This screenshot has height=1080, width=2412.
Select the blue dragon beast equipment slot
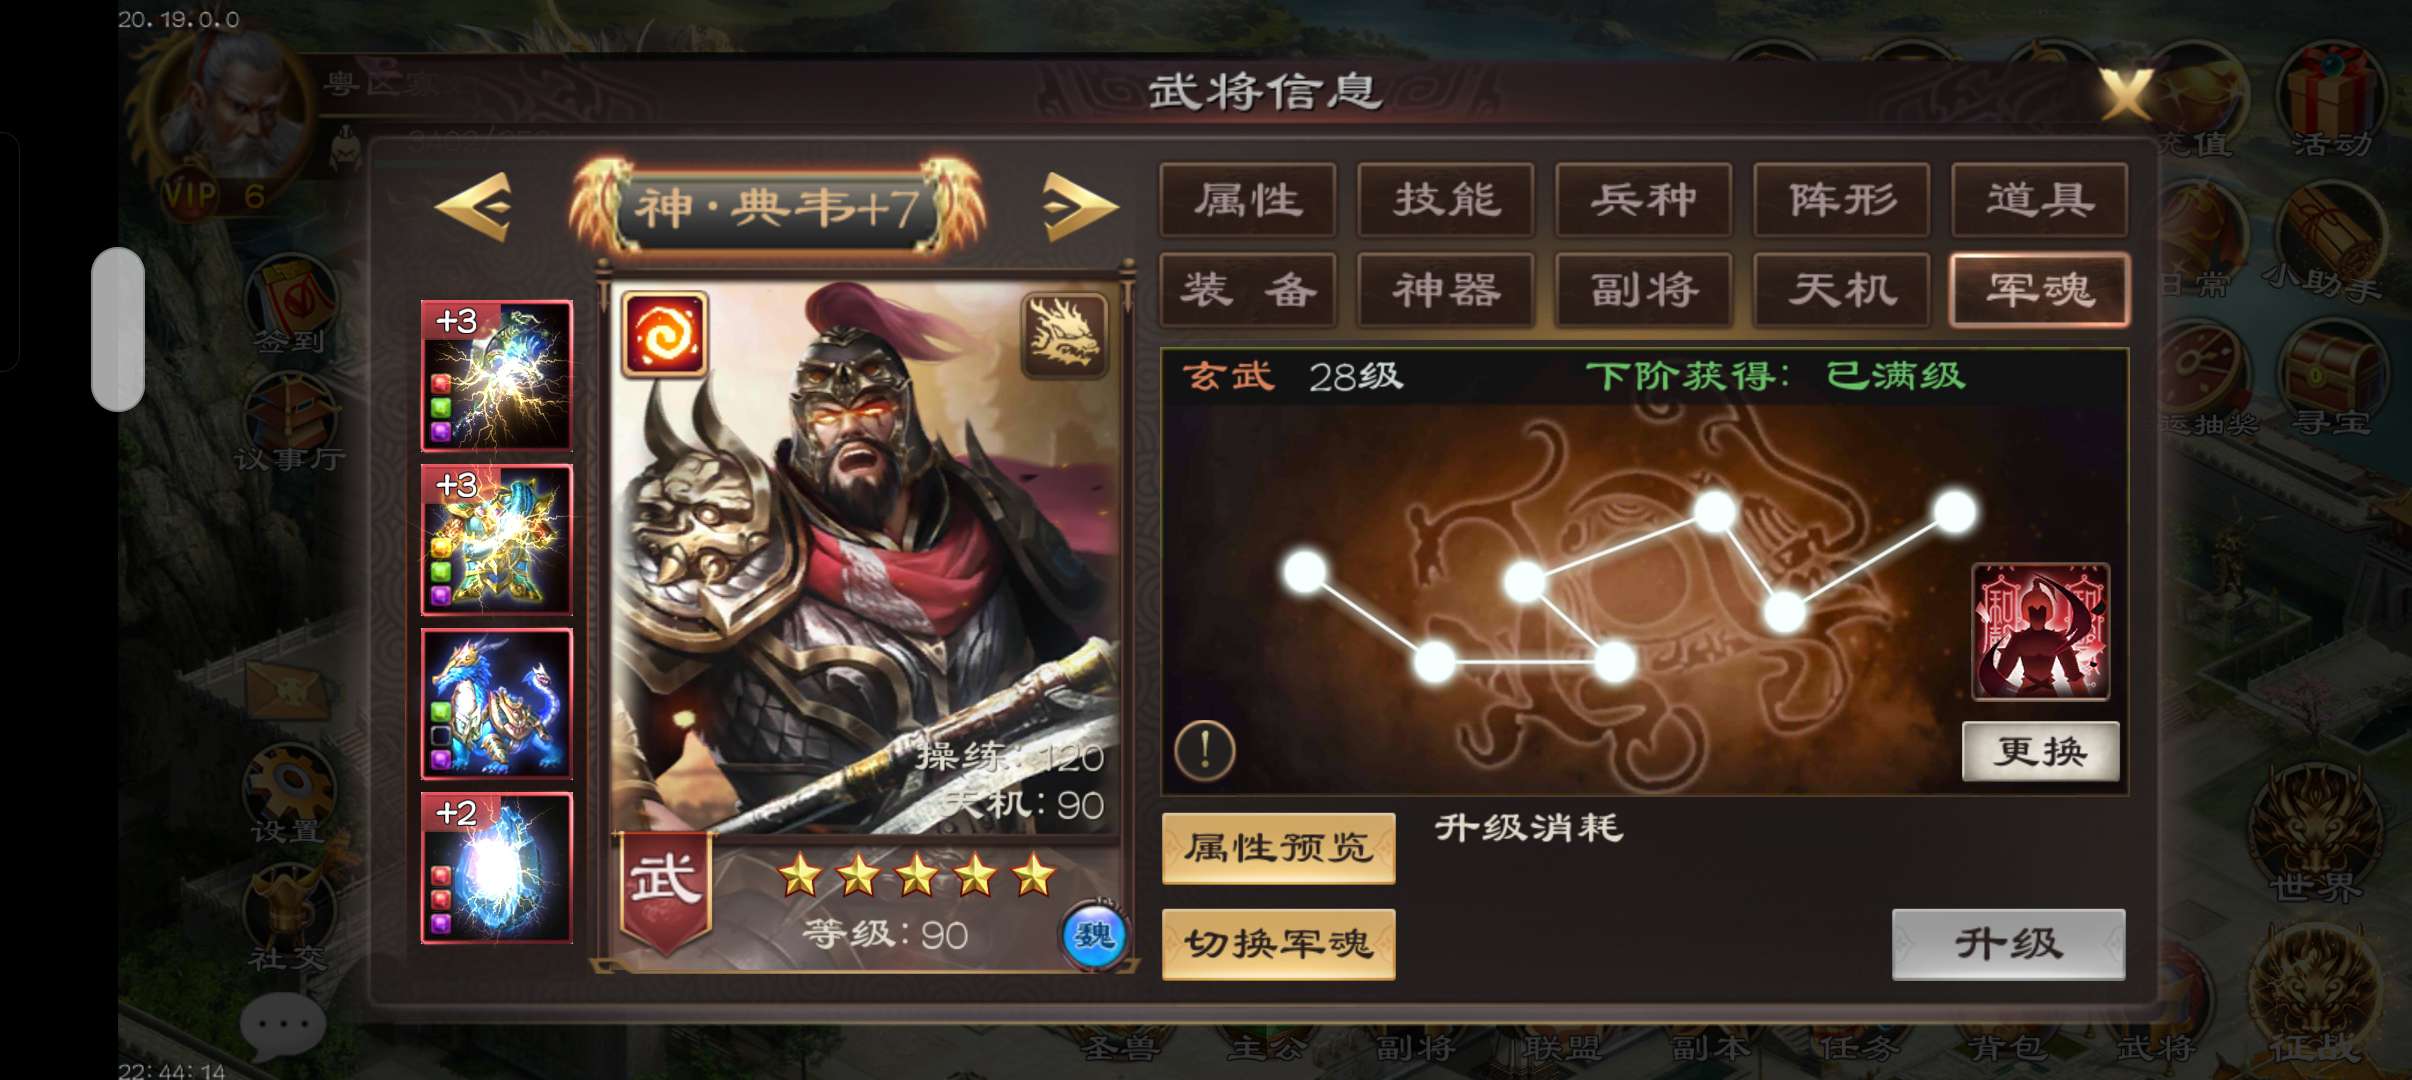(x=497, y=704)
